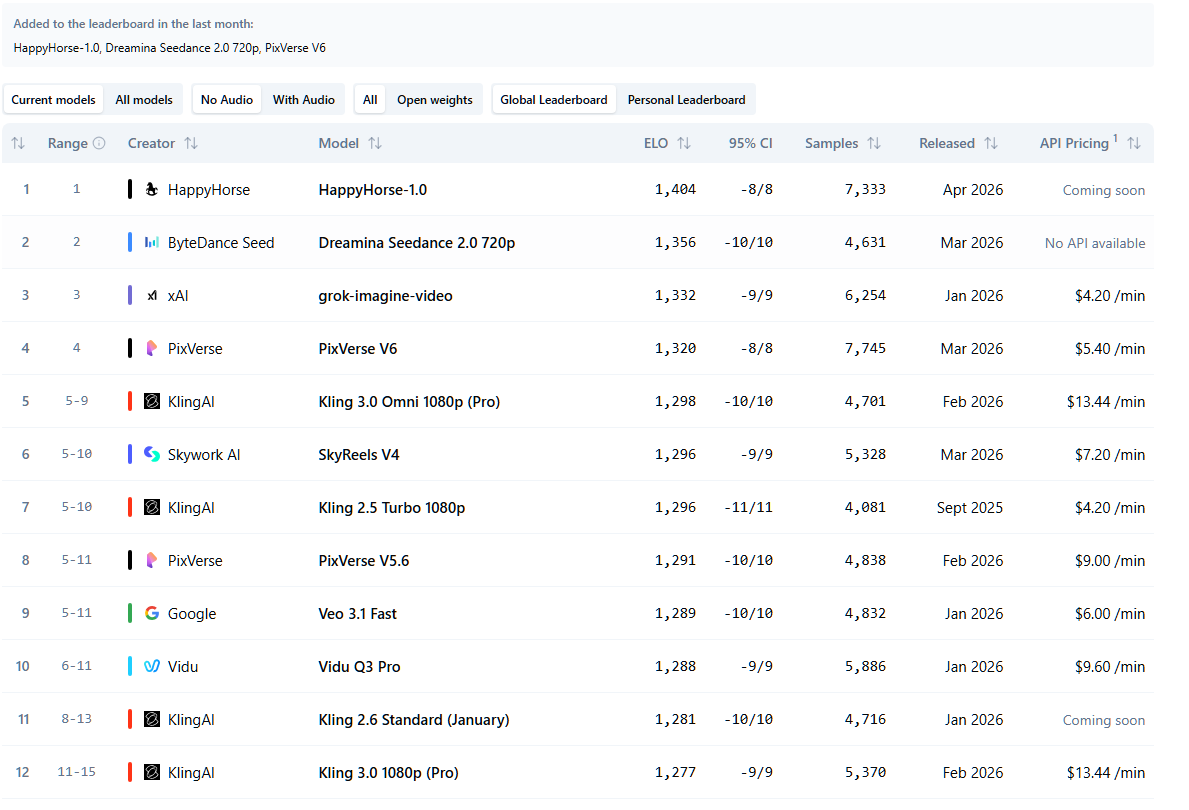Open the HappyHorse-1.0 model link
Viewport: 1189px width, 810px height.
pos(372,190)
